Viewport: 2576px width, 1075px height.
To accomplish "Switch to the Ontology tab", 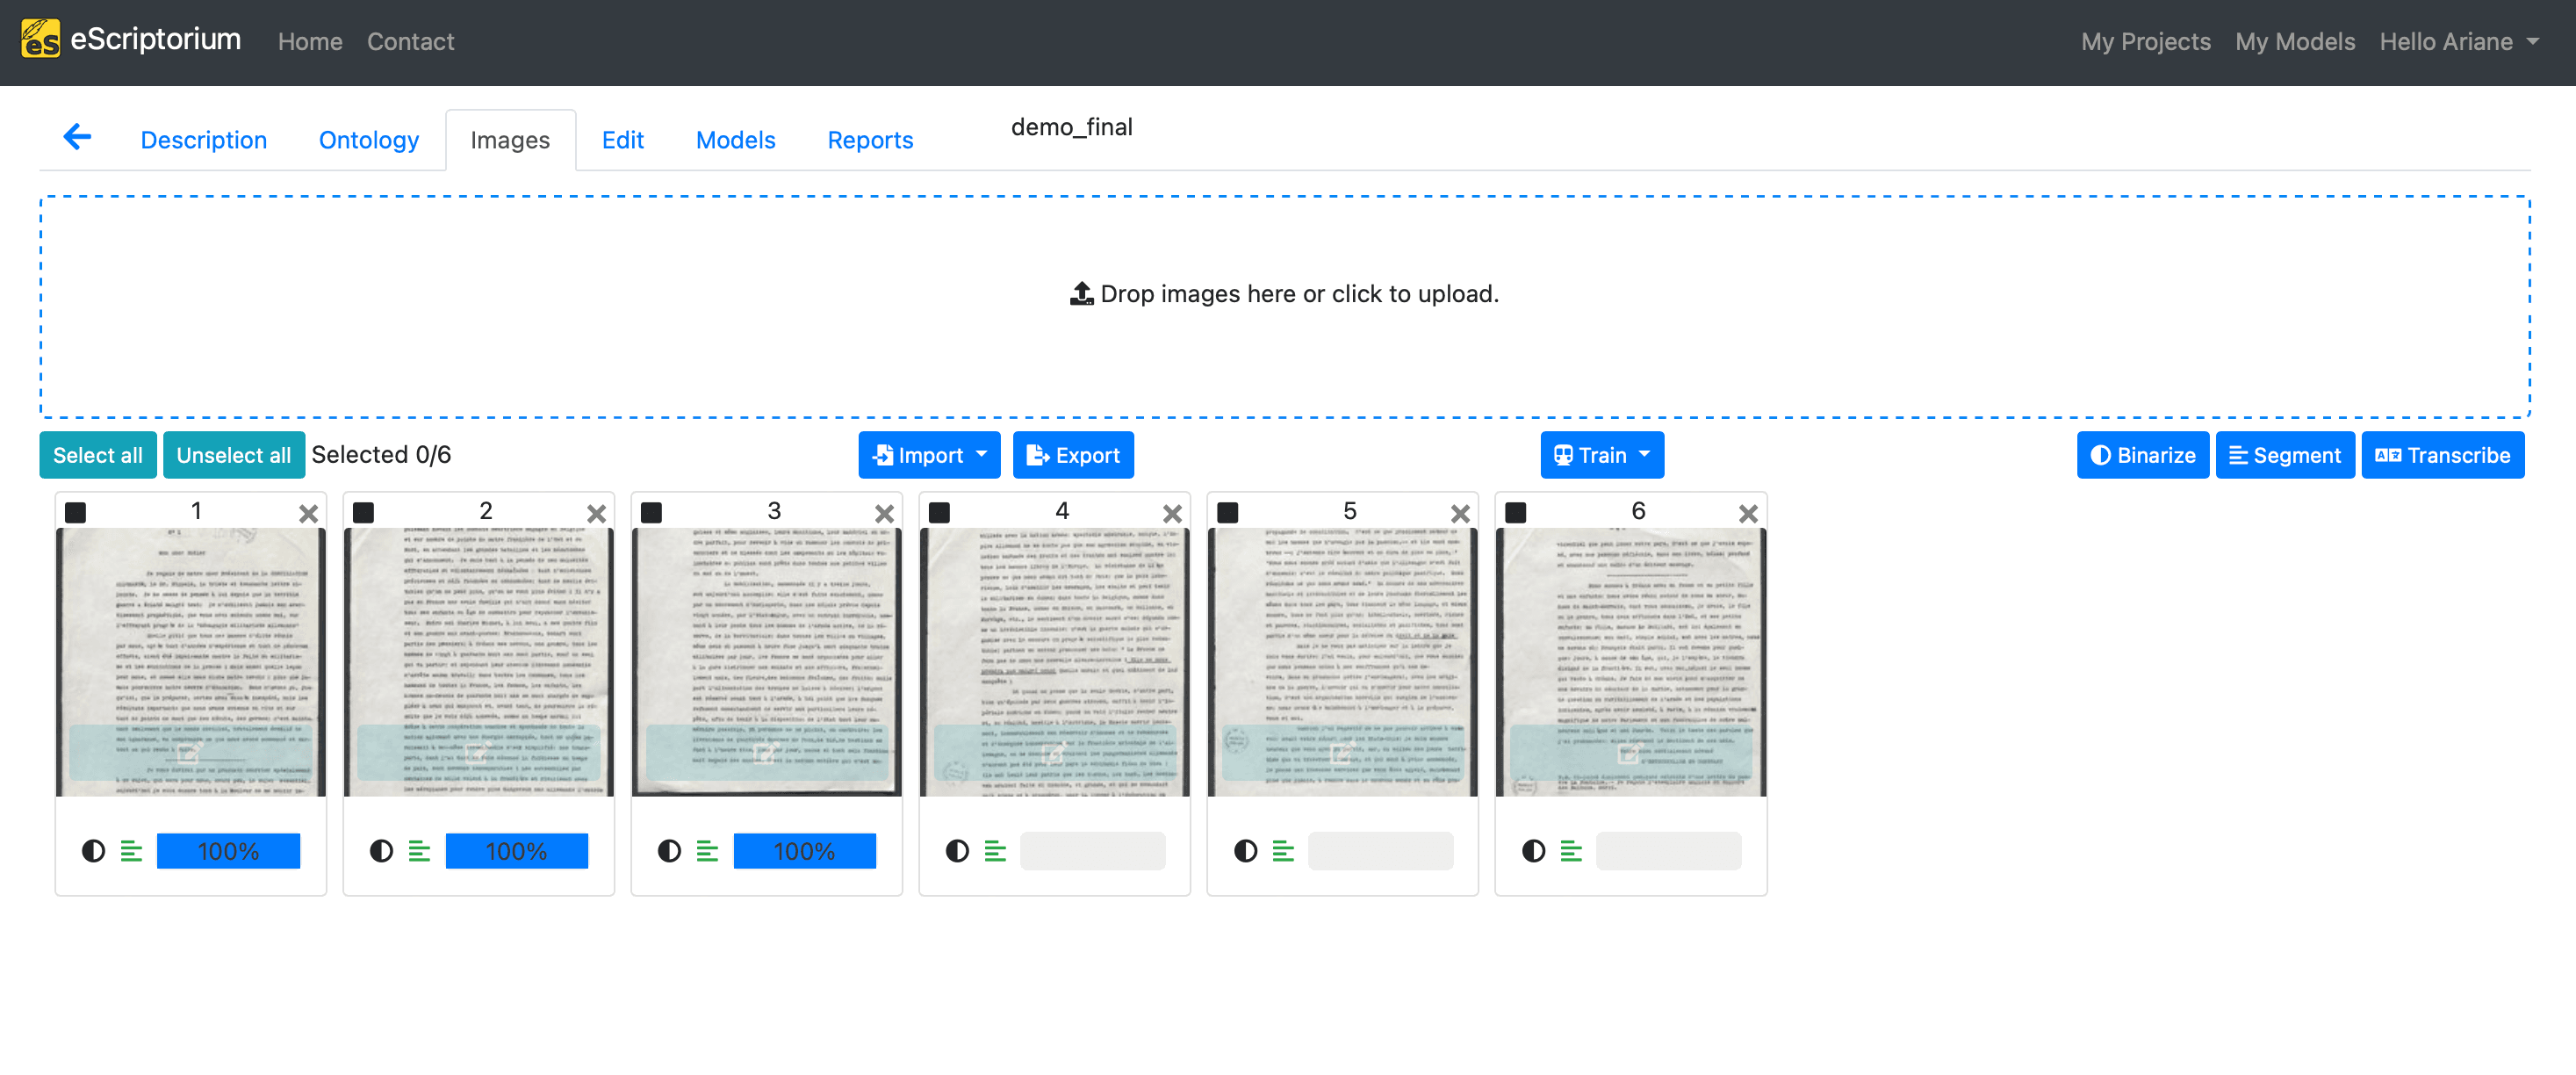I will tap(368, 140).
